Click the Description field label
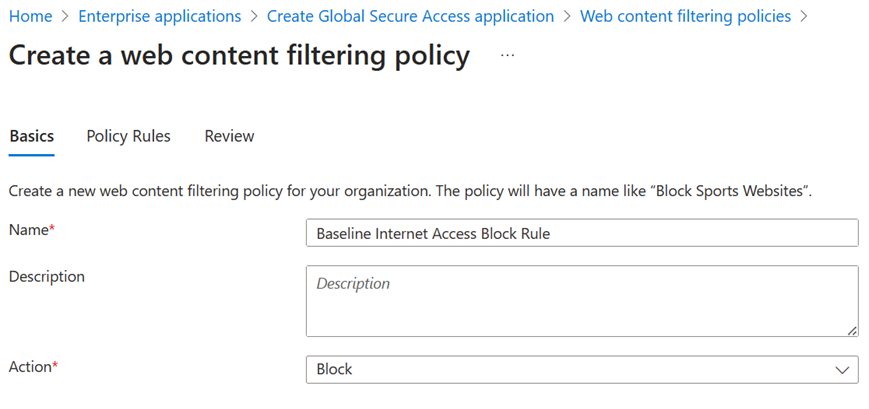 47,276
